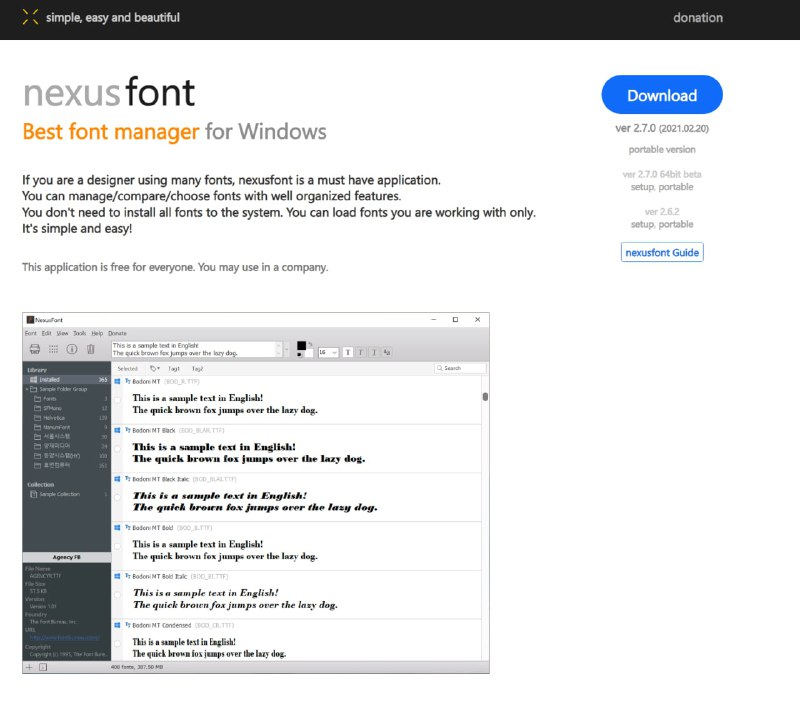Open the font size dropdown
The image size is (800, 703).
330,352
